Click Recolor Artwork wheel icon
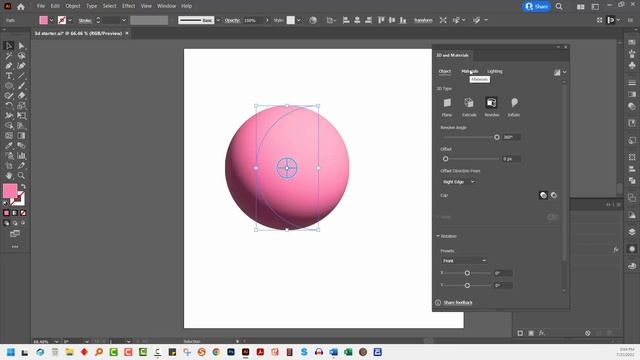 [313, 20]
